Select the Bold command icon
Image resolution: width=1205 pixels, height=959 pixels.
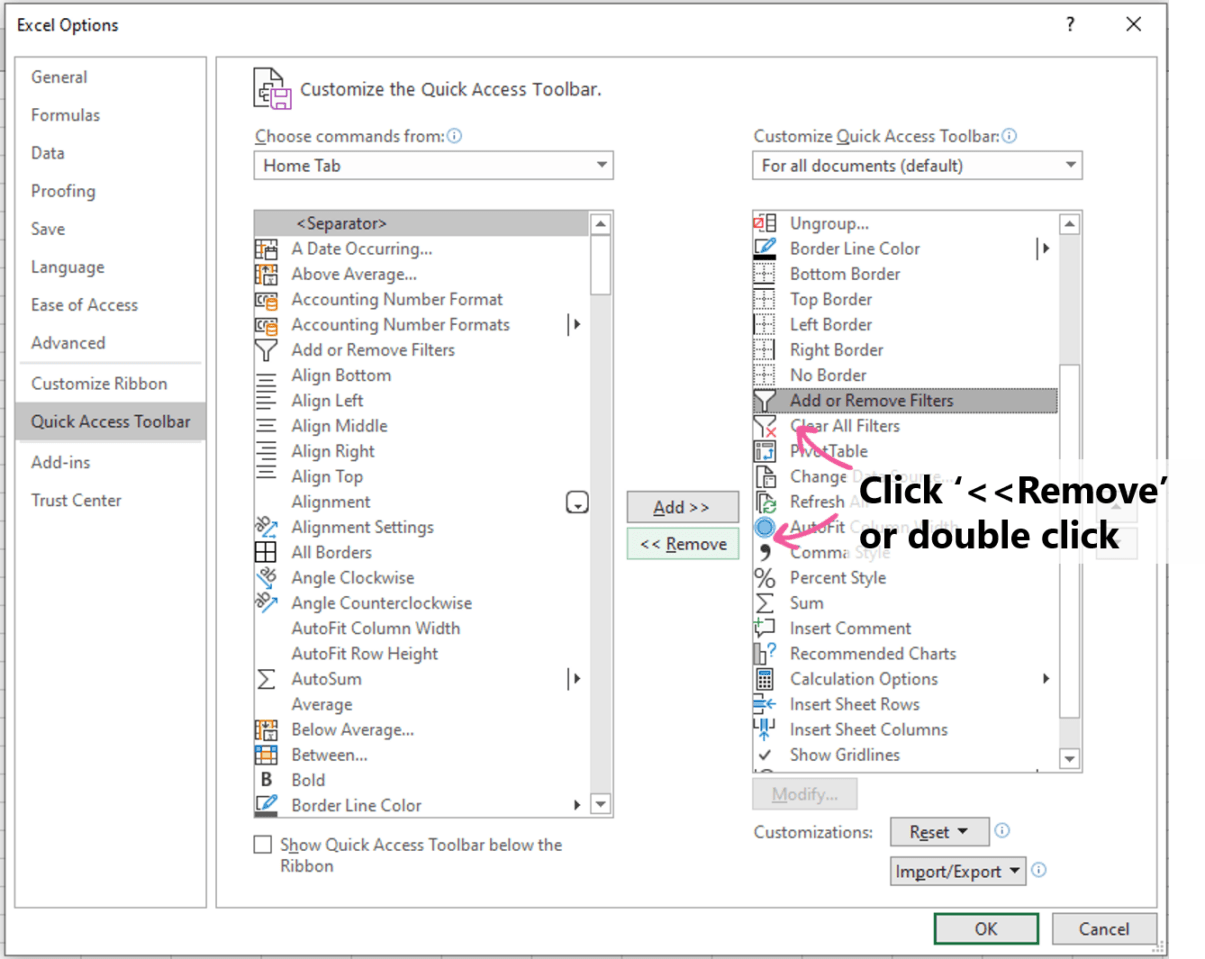point(265,779)
